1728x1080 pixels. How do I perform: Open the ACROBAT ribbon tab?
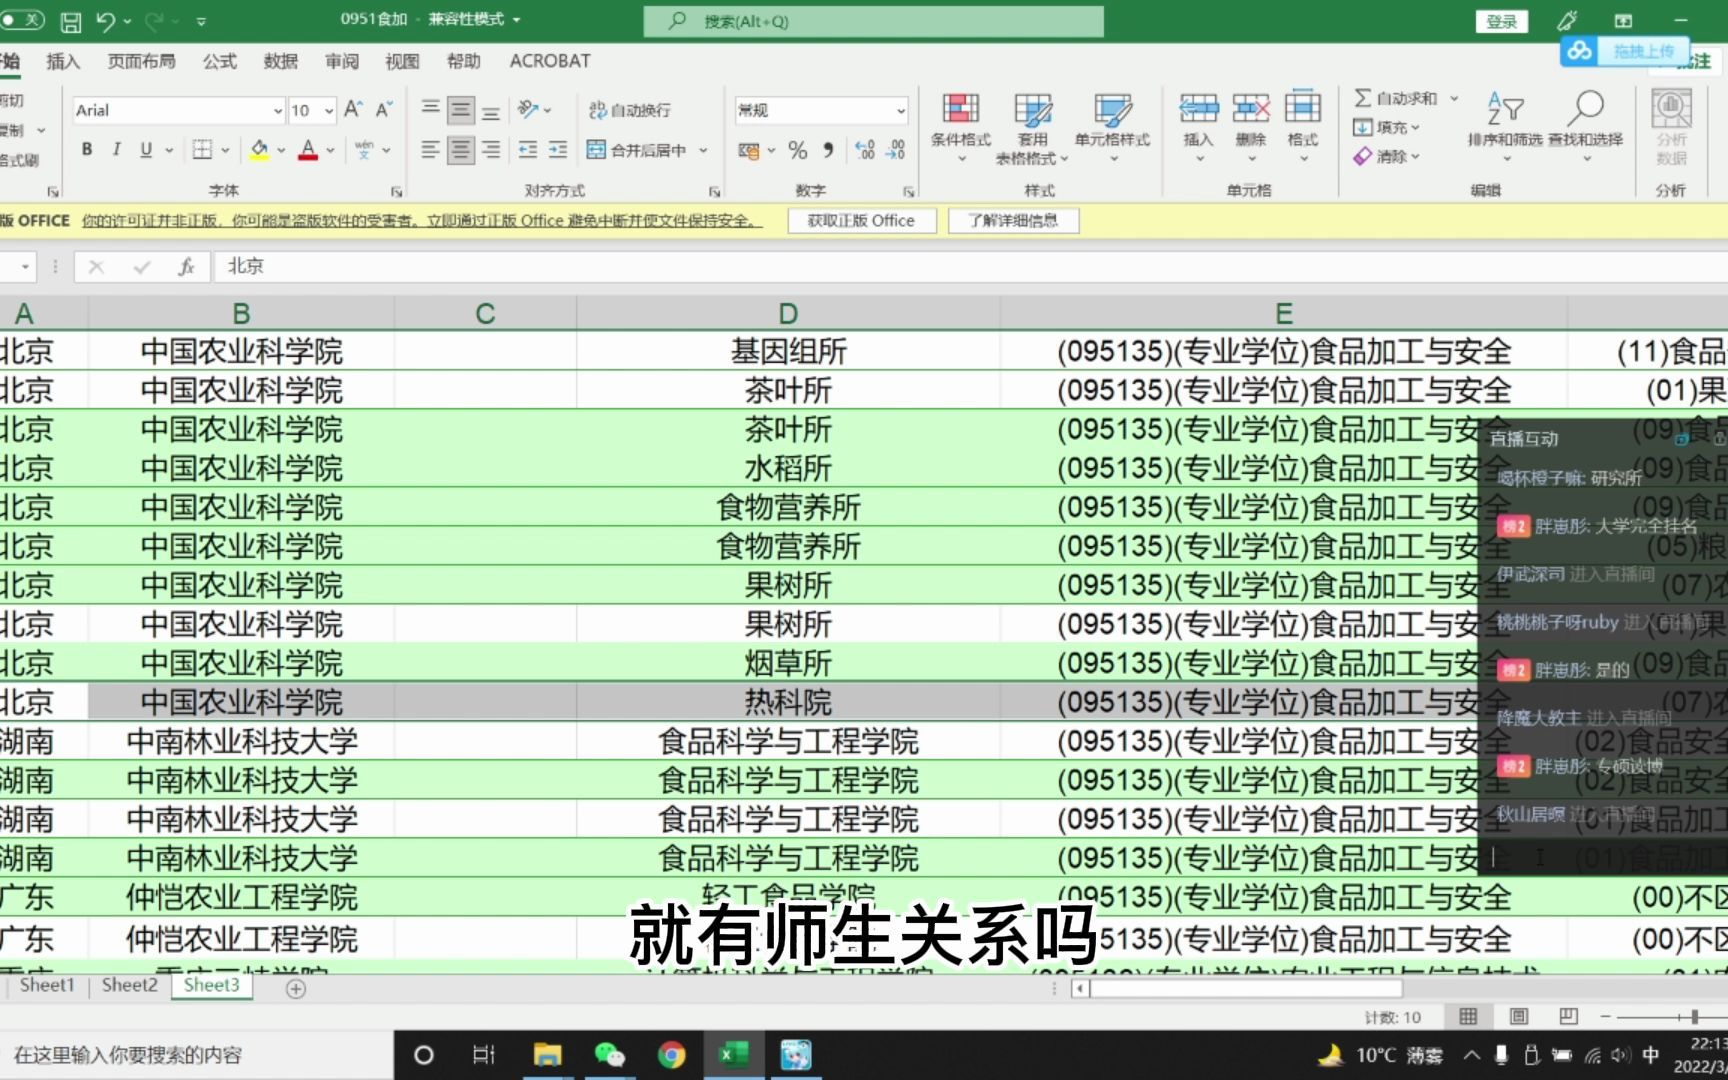(x=550, y=61)
